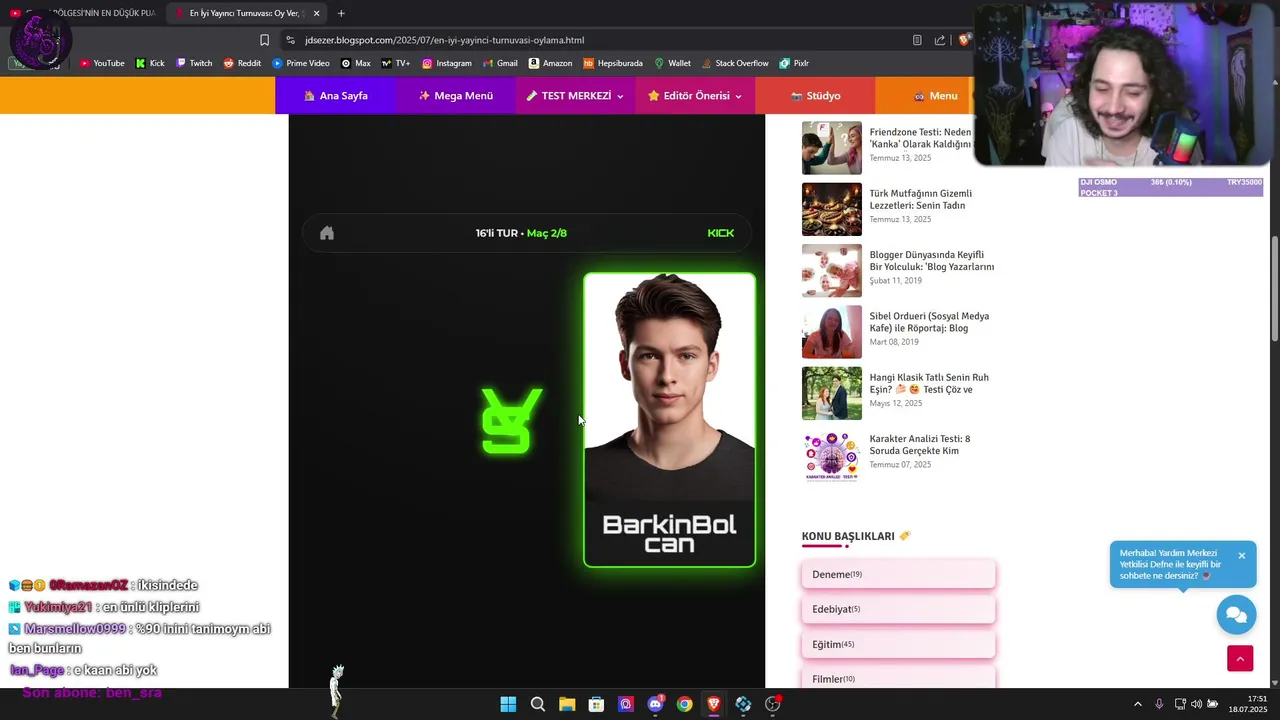Open the Gmail bookmark
The width and height of the screenshot is (1280, 720).
[x=500, y=63]
